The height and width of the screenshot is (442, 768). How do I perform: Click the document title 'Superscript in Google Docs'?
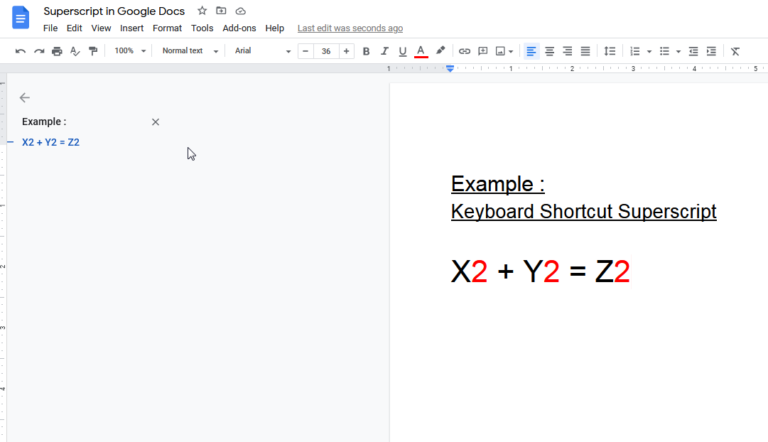[114, 11]
